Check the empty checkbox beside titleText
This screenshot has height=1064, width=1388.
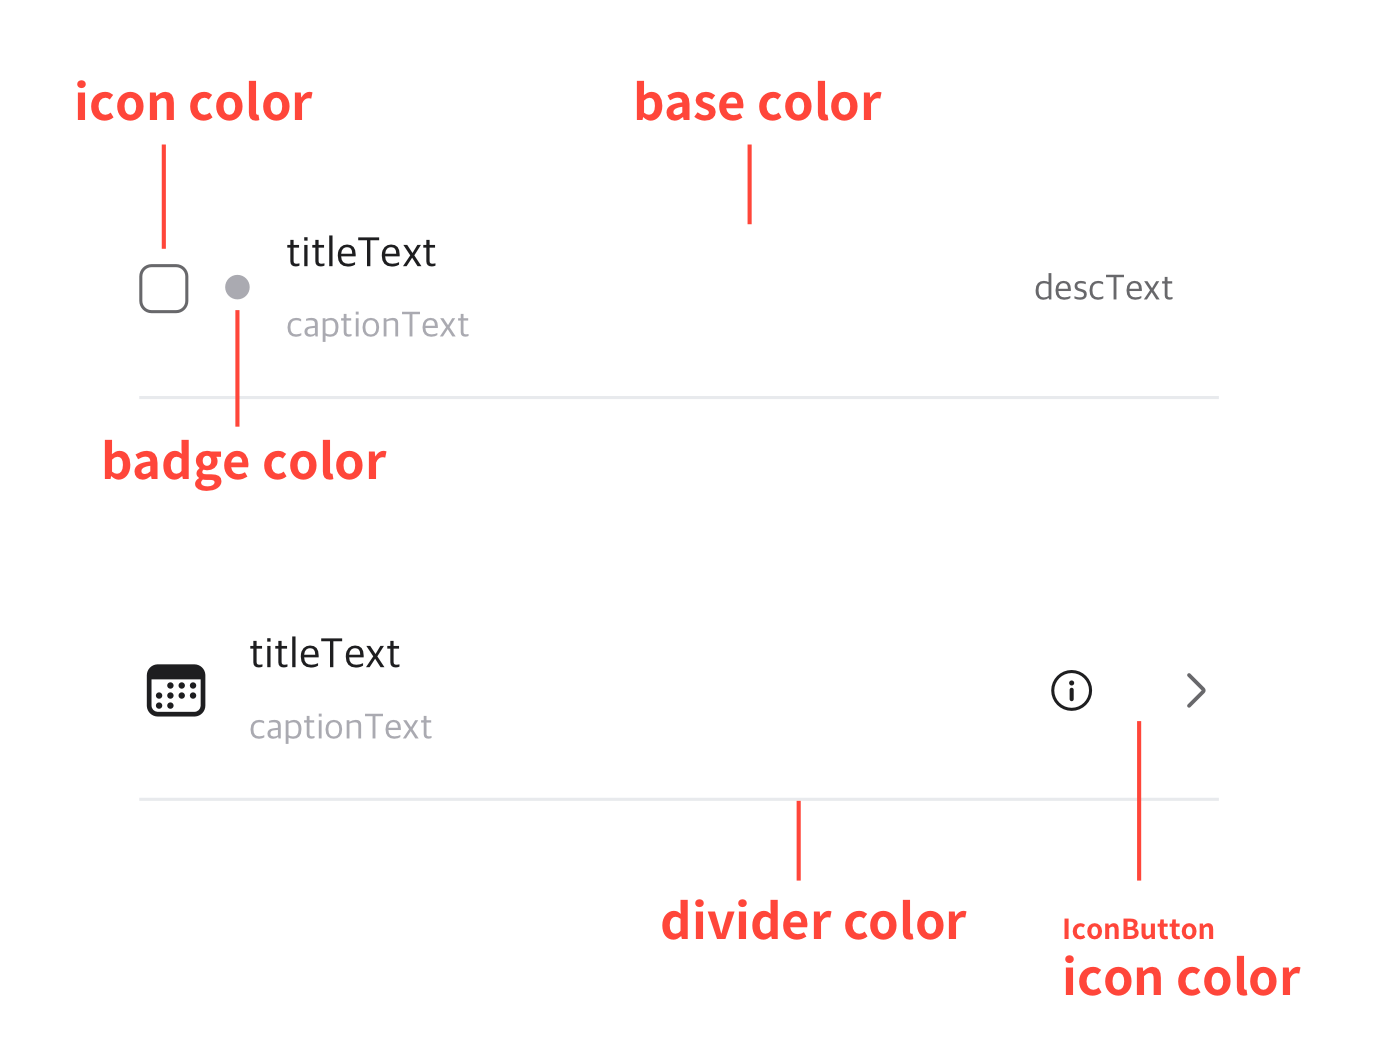[x=164, y=289]
